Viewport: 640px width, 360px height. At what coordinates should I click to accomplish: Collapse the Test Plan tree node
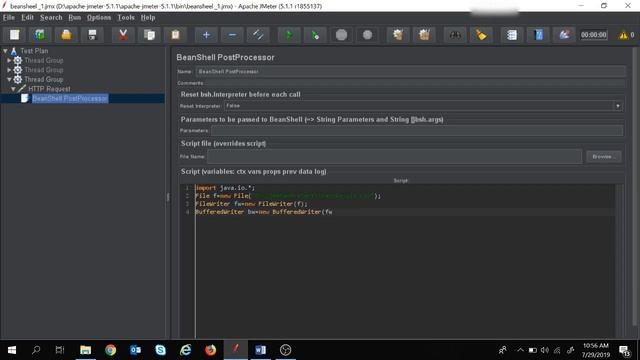pyautogui.click(x=5, y=51)
